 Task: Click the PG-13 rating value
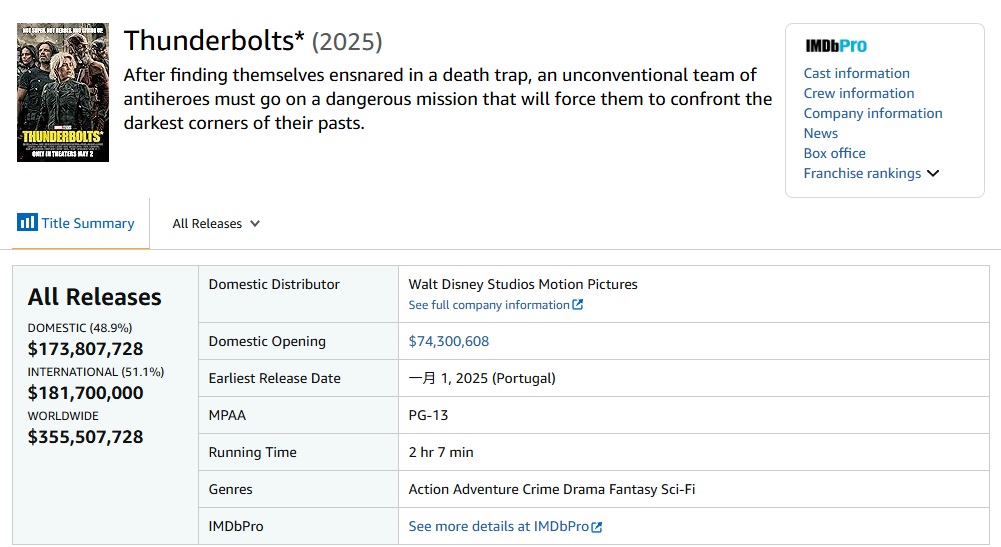[428, 416]
